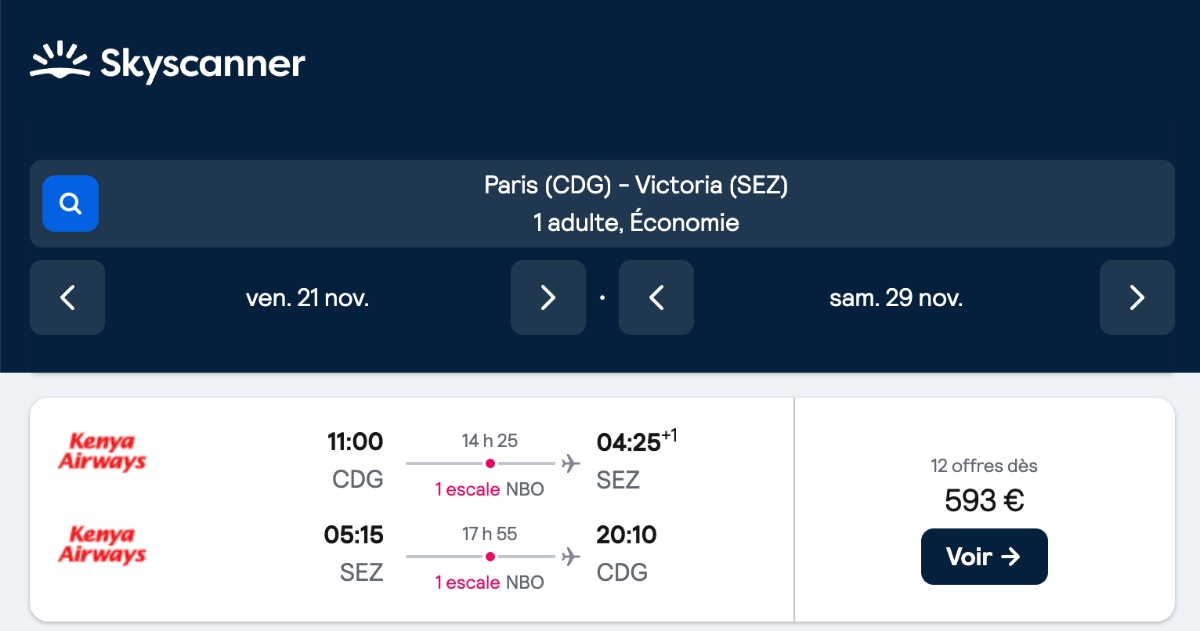The height and width of the screenshot is (631, 1200).
Task: Click outbound flight plane icon
Action: coord(571,463)
